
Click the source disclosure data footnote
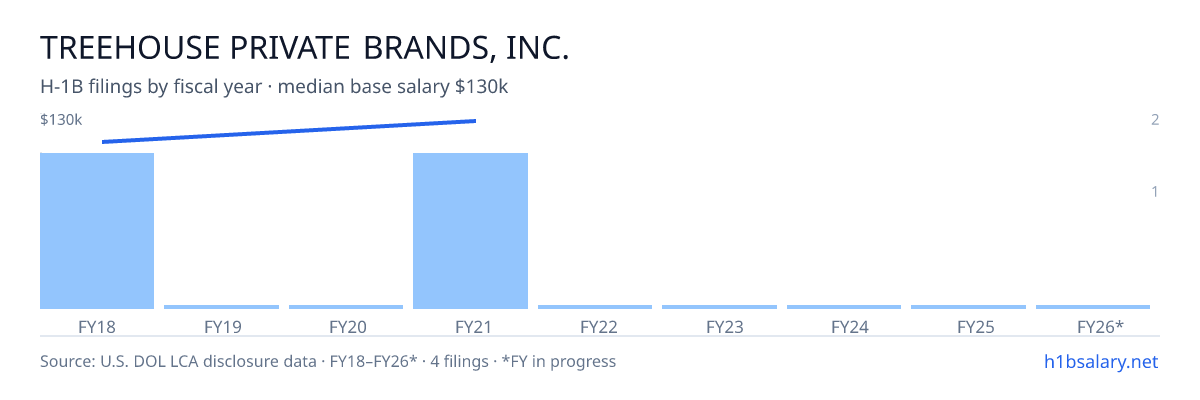(328, 361)
